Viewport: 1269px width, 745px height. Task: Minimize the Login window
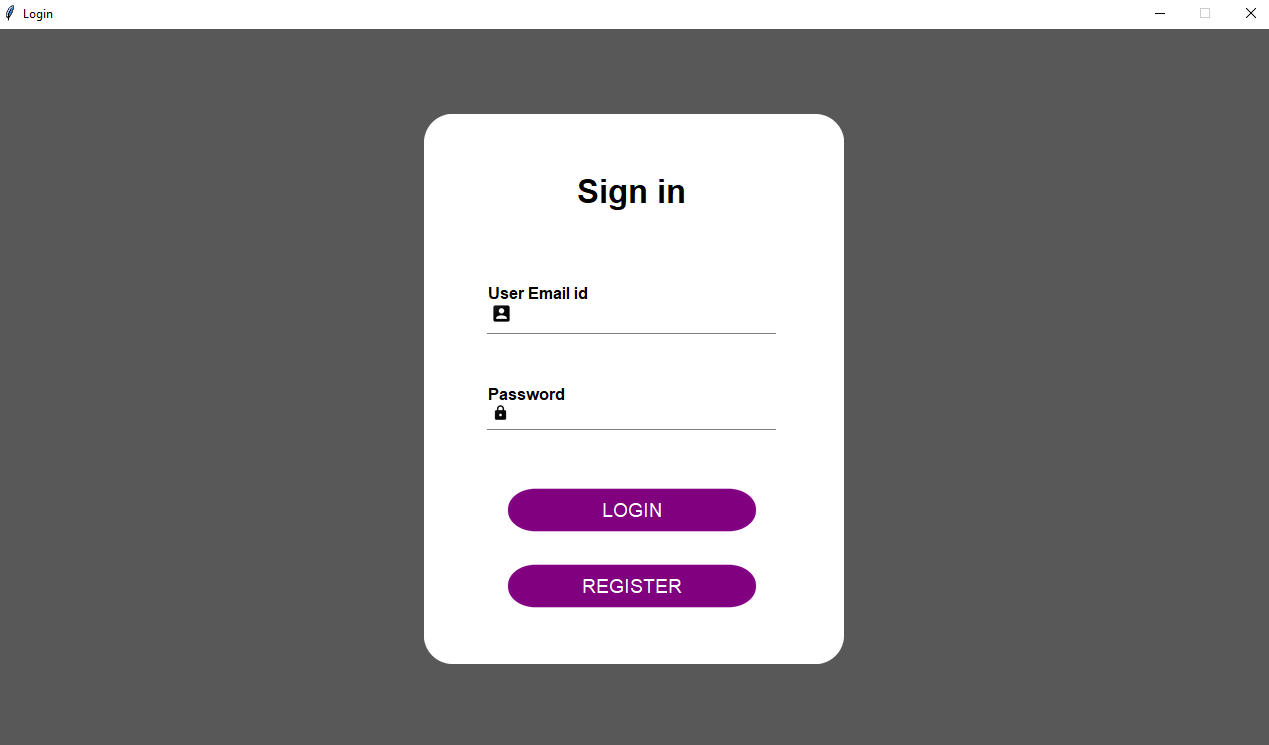coord(1159,13)
